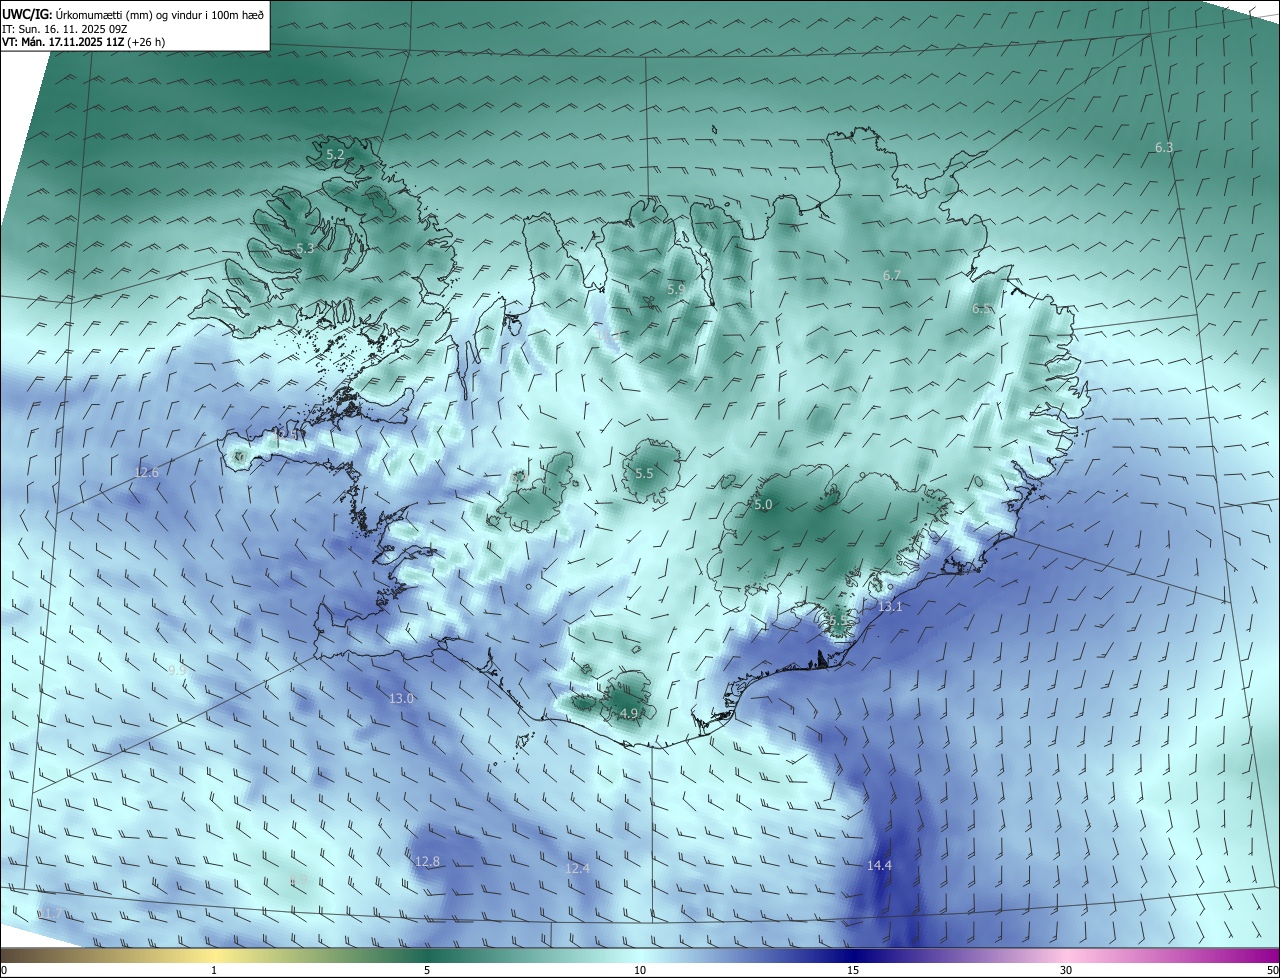Viewport: 1280px width, 978px height.
Task: Click the 0 tick on the color scale
Action: (x=5, y=970)
